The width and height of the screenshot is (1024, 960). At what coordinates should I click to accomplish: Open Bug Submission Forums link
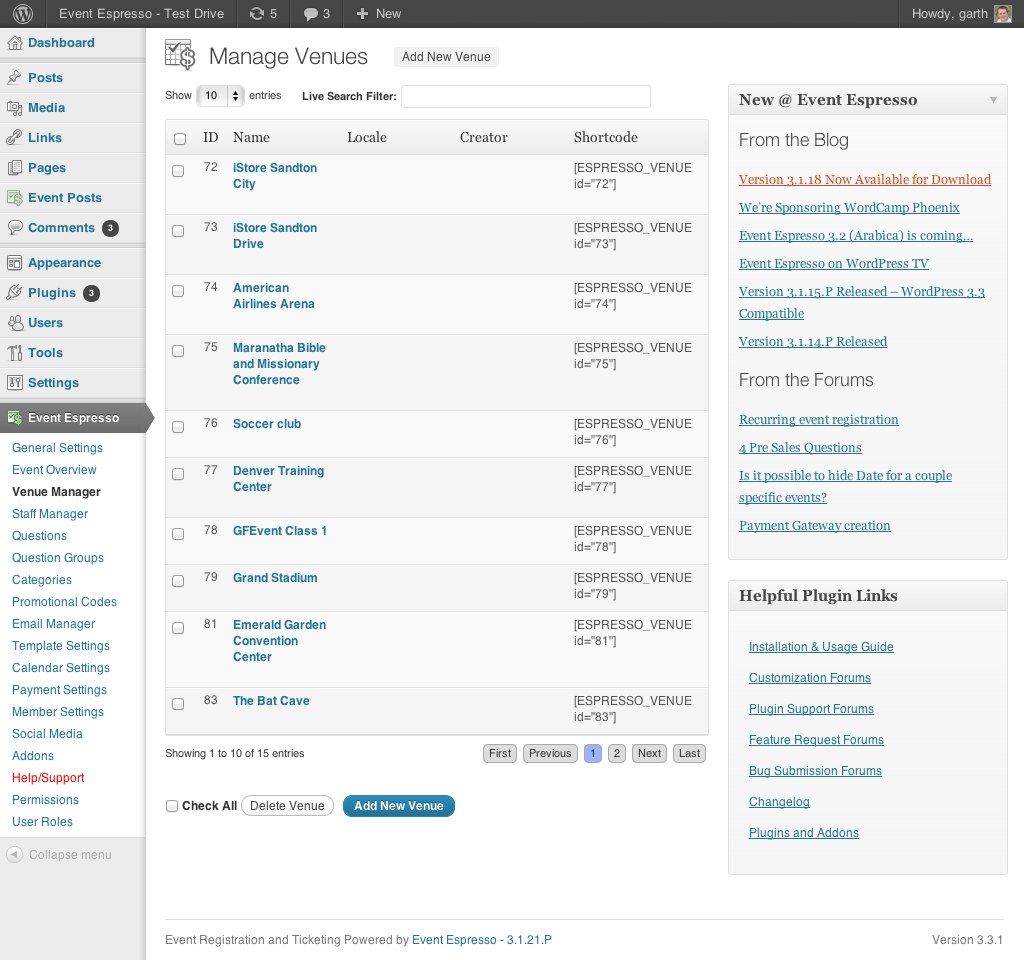[815, 771]
